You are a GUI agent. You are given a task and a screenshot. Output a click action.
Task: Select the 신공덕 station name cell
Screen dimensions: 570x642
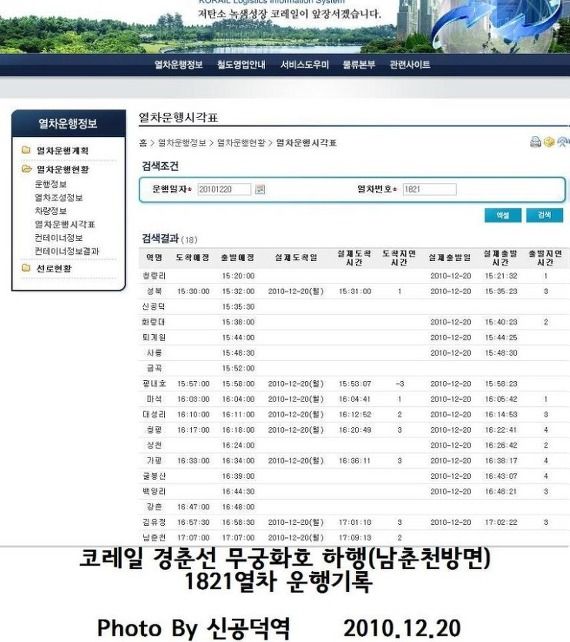[x=154, y=306]
